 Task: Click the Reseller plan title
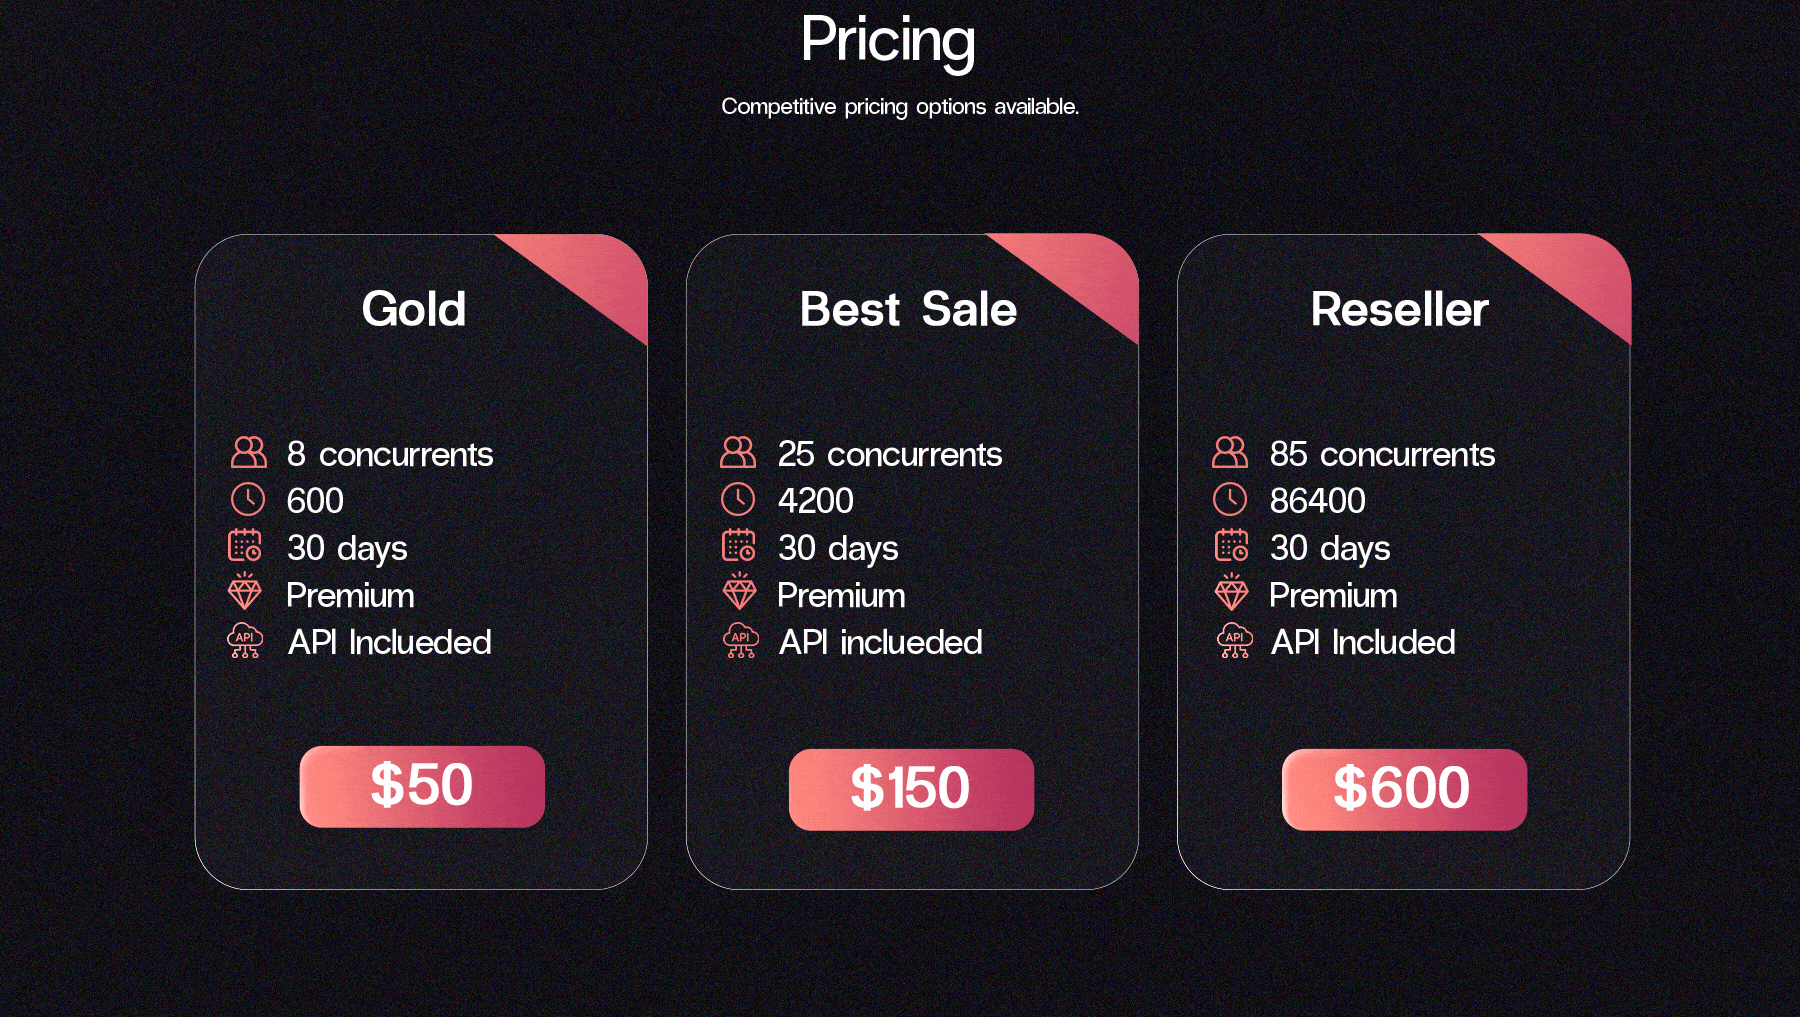click(x=1400, y=309)
